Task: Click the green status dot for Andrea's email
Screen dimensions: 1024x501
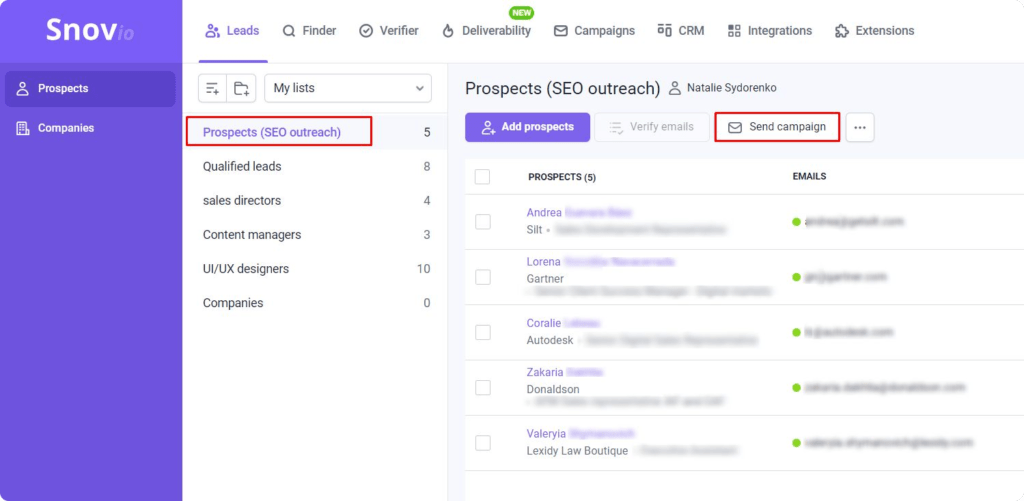Action: [x=796, y=222]
